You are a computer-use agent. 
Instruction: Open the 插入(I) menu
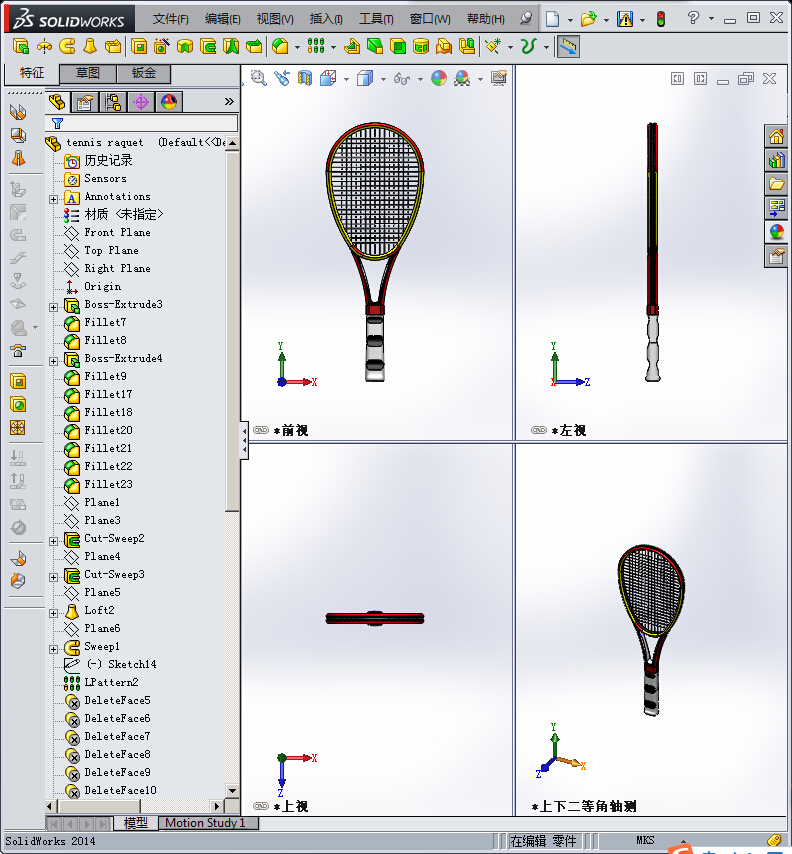point(326,19)
